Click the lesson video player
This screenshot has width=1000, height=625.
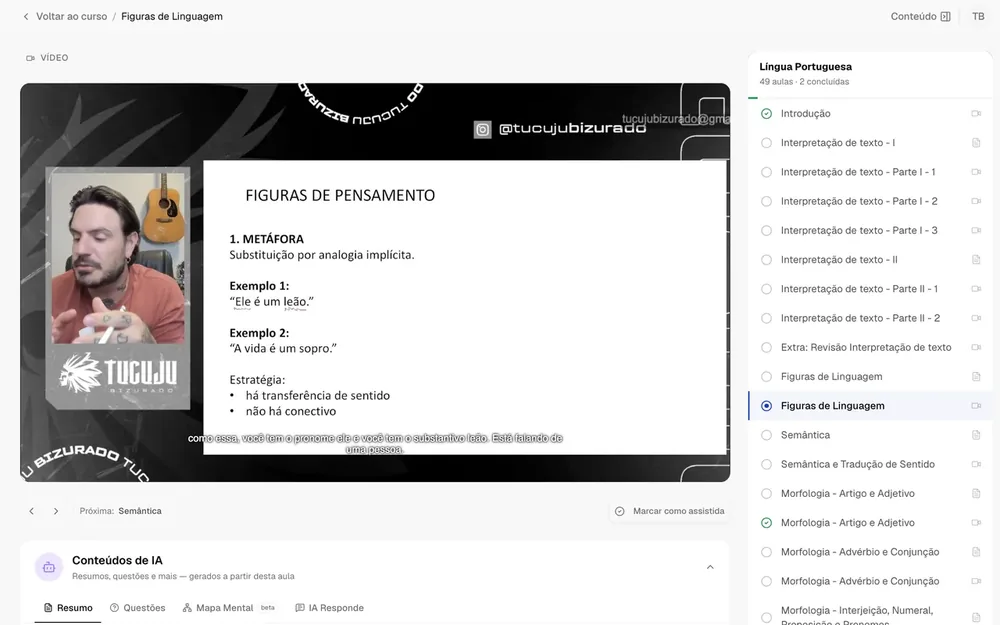pyautogui.click(x=375, y=282)
